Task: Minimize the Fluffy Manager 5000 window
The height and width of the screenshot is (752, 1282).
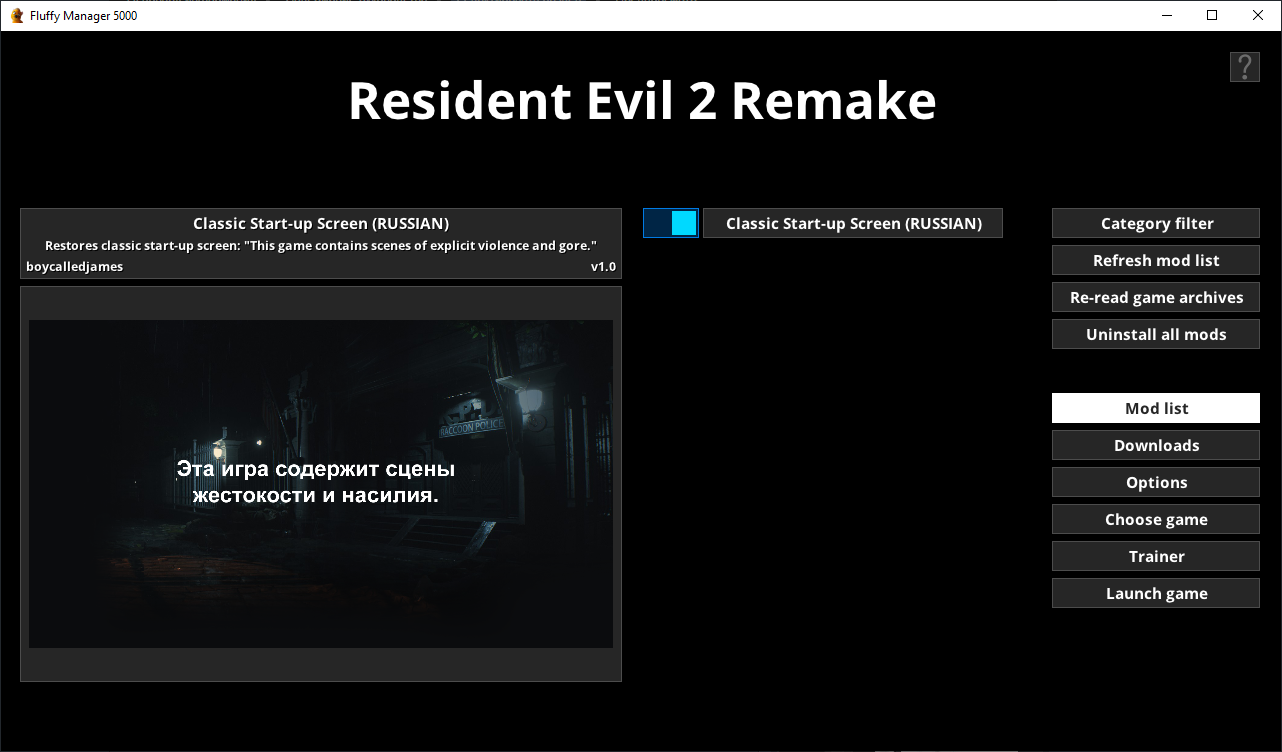Action: pyautogui.click(x=1166, y=15)
